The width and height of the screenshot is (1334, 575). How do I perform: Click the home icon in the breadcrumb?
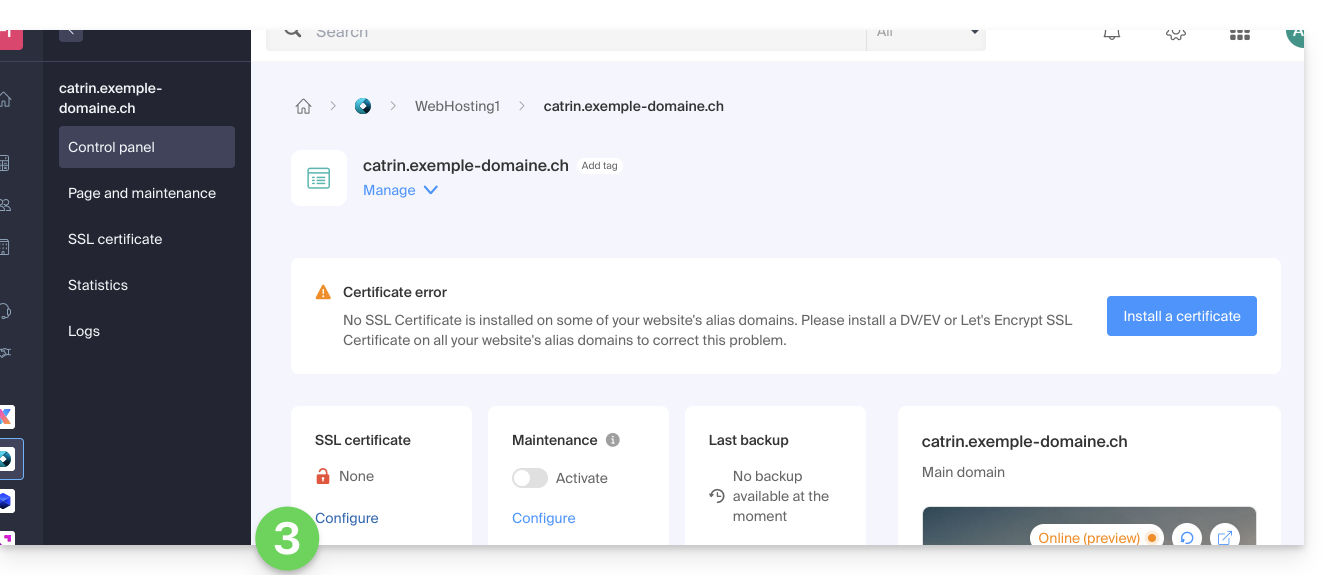coord(303,106)
